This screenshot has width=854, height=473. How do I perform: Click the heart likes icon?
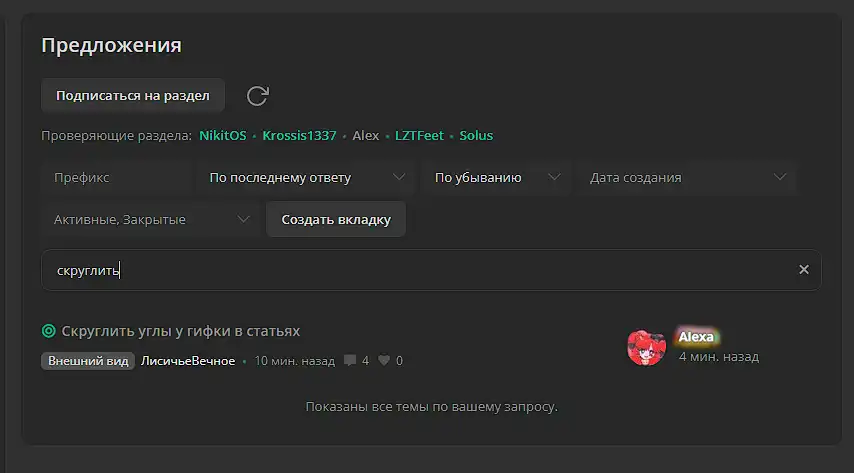point(384,360)
